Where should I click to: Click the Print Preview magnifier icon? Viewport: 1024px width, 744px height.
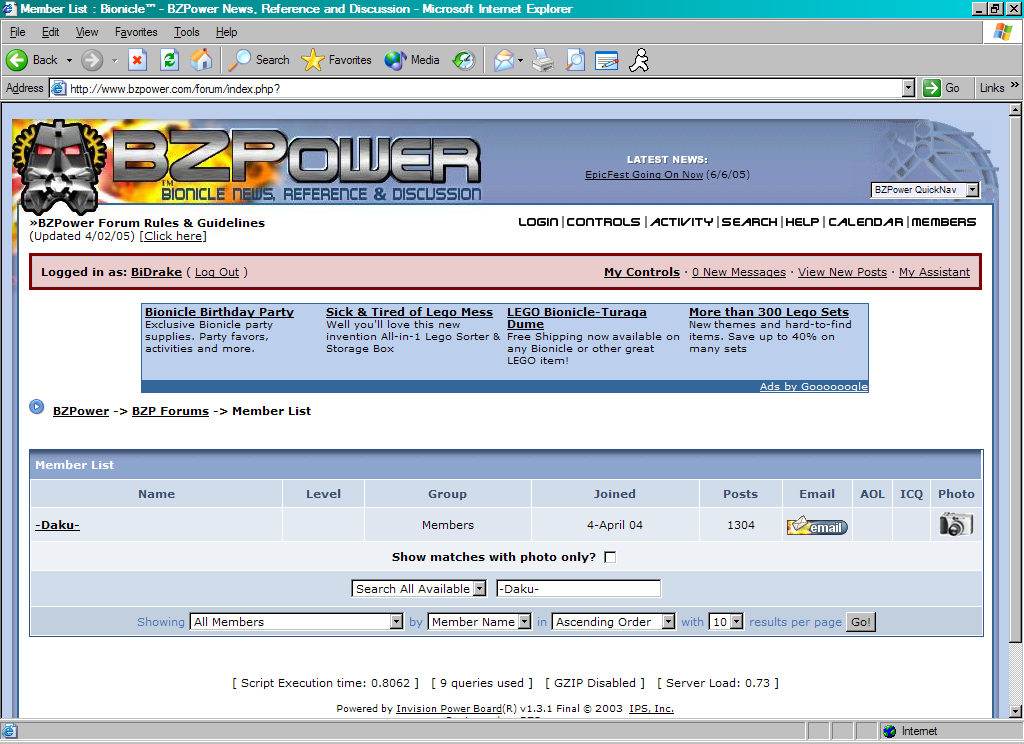[x=575, y=60]
